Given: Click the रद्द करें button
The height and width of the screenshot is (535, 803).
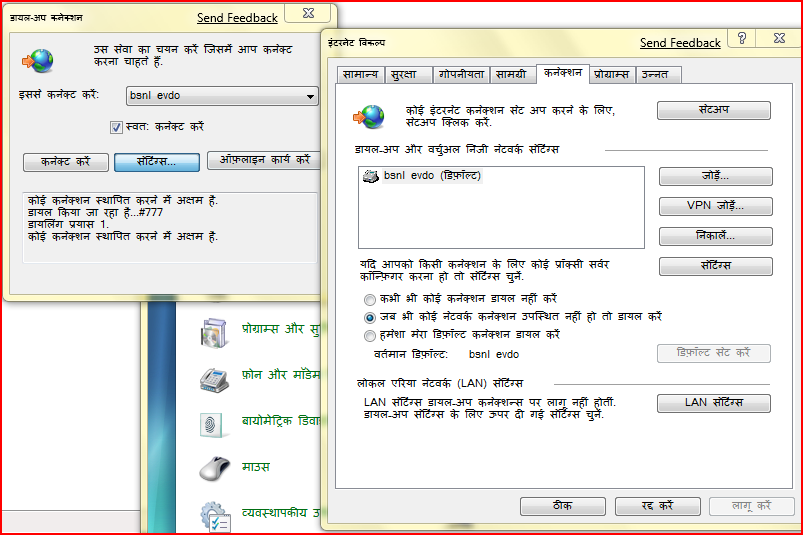Looking at the screenshot, I should (x=658, y=506).
